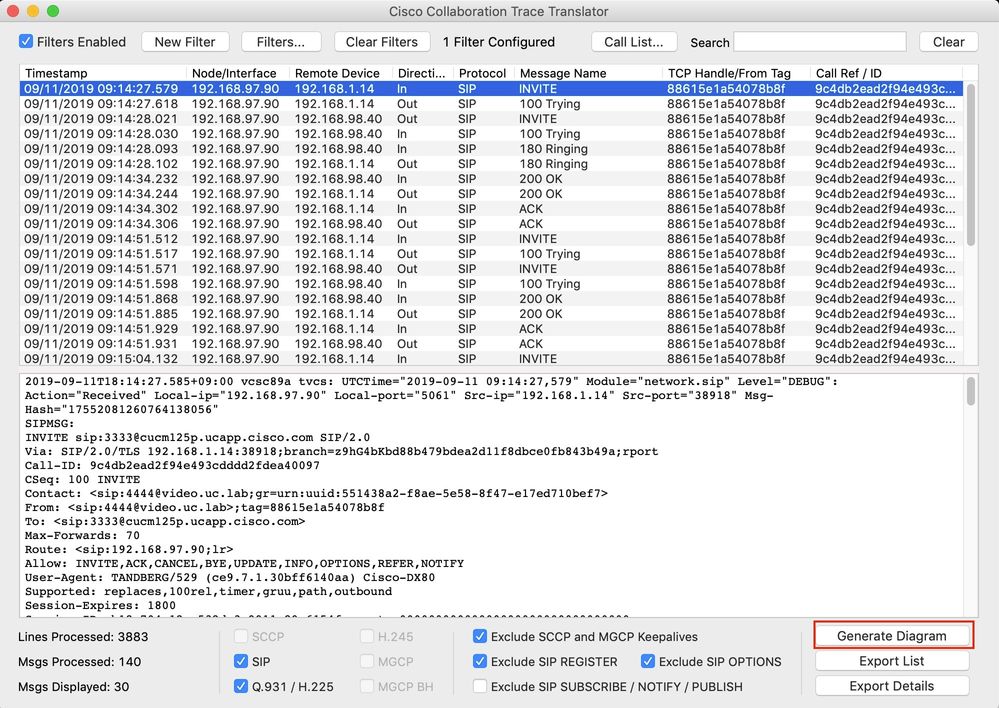Screen dimensions: 999x708
Task: Sort by Timestamp column header
Action: pos(103,73)
